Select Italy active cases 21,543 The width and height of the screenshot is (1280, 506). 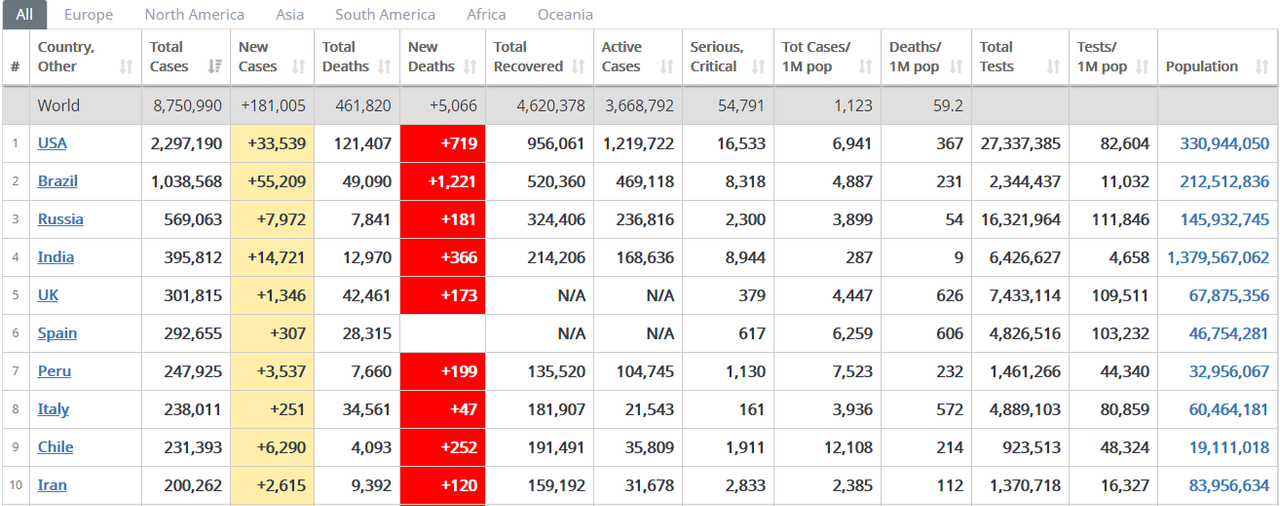tap(648, 409)
